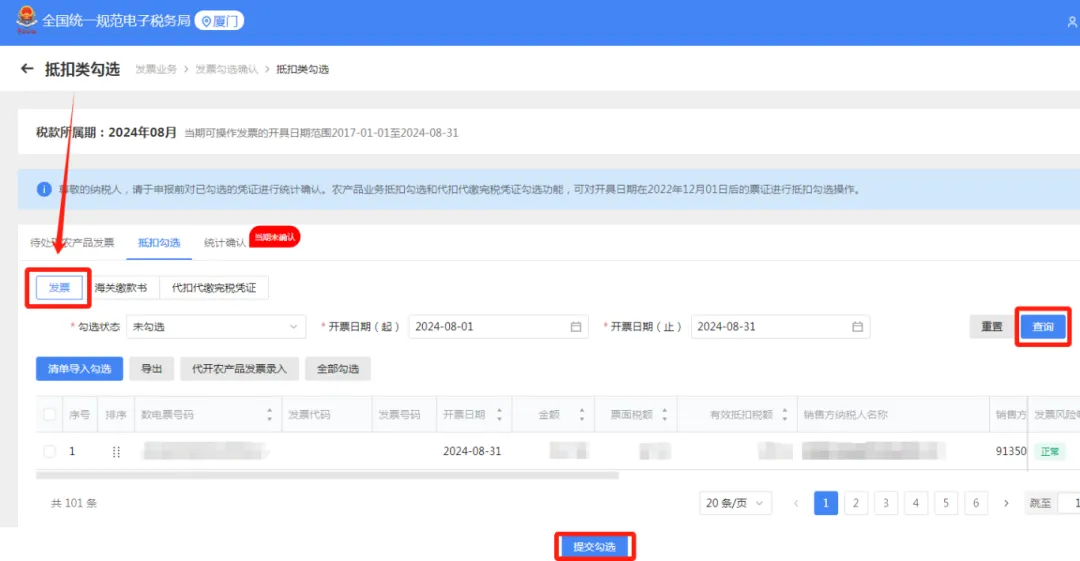Sort by 开票日期 column arrows

tap(499, 415)
